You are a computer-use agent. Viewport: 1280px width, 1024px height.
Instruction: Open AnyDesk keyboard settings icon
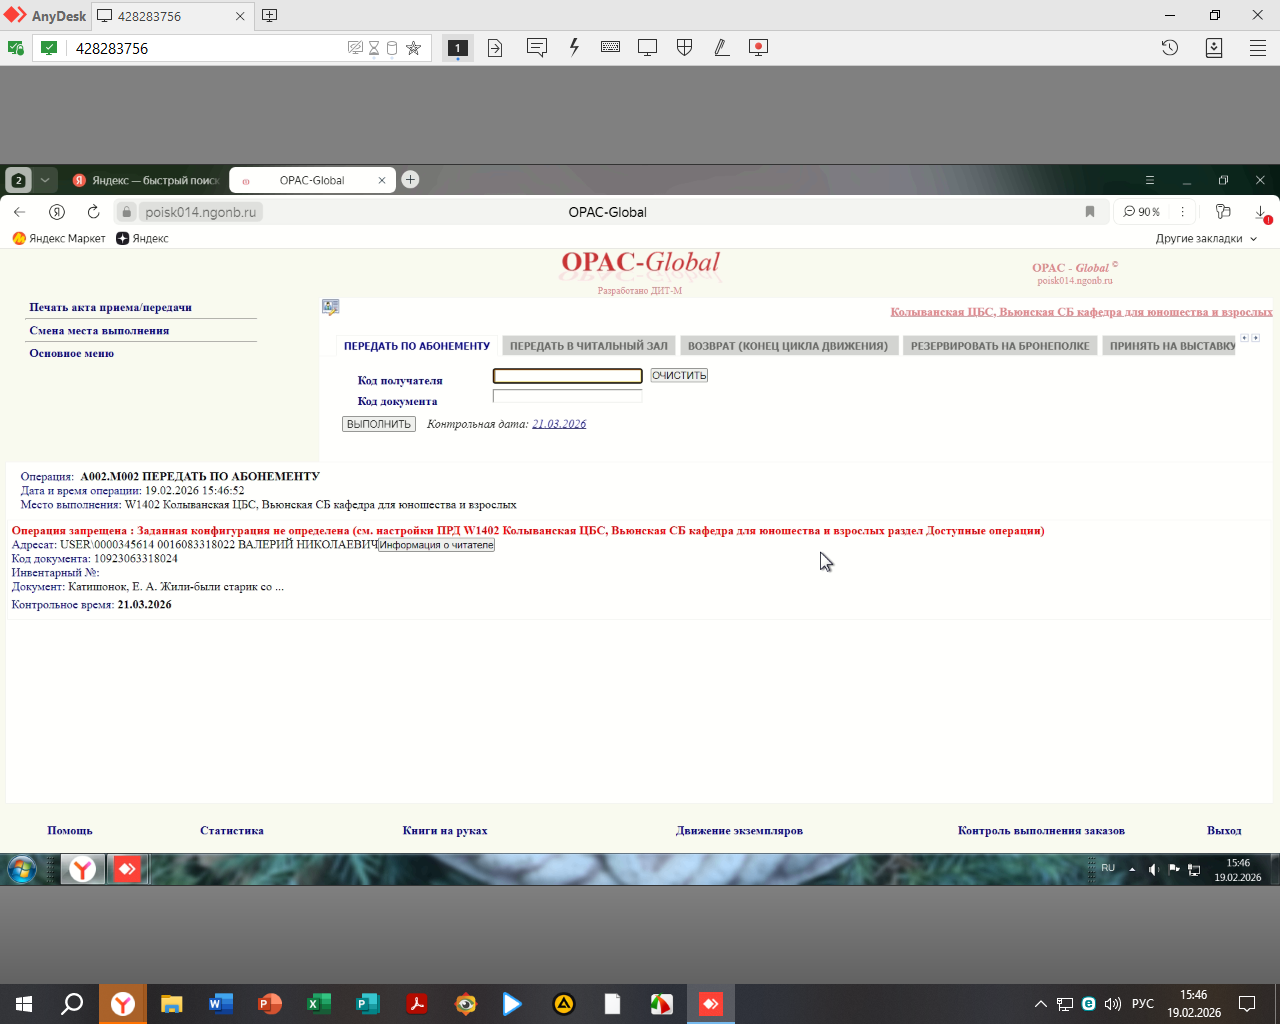point(610,48)
